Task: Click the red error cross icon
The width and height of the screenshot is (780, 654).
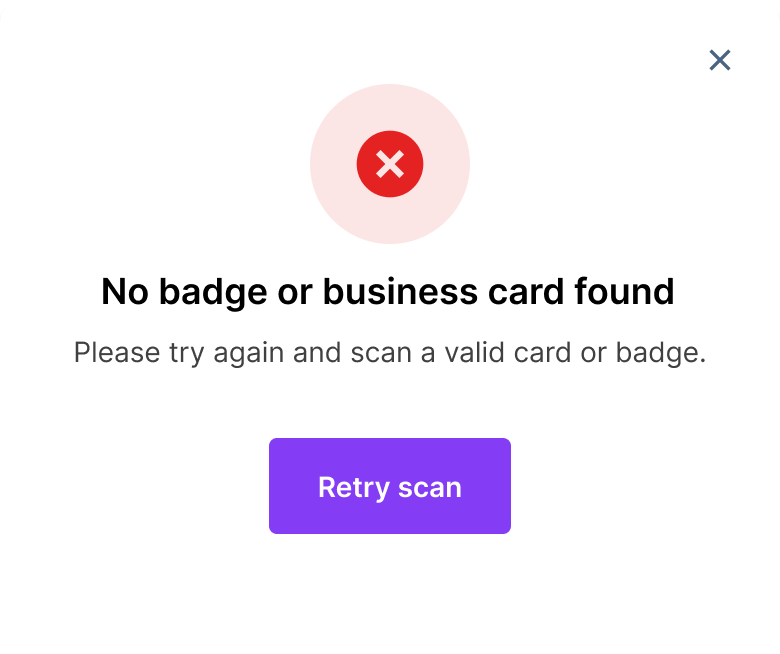Action: point(390,163)
